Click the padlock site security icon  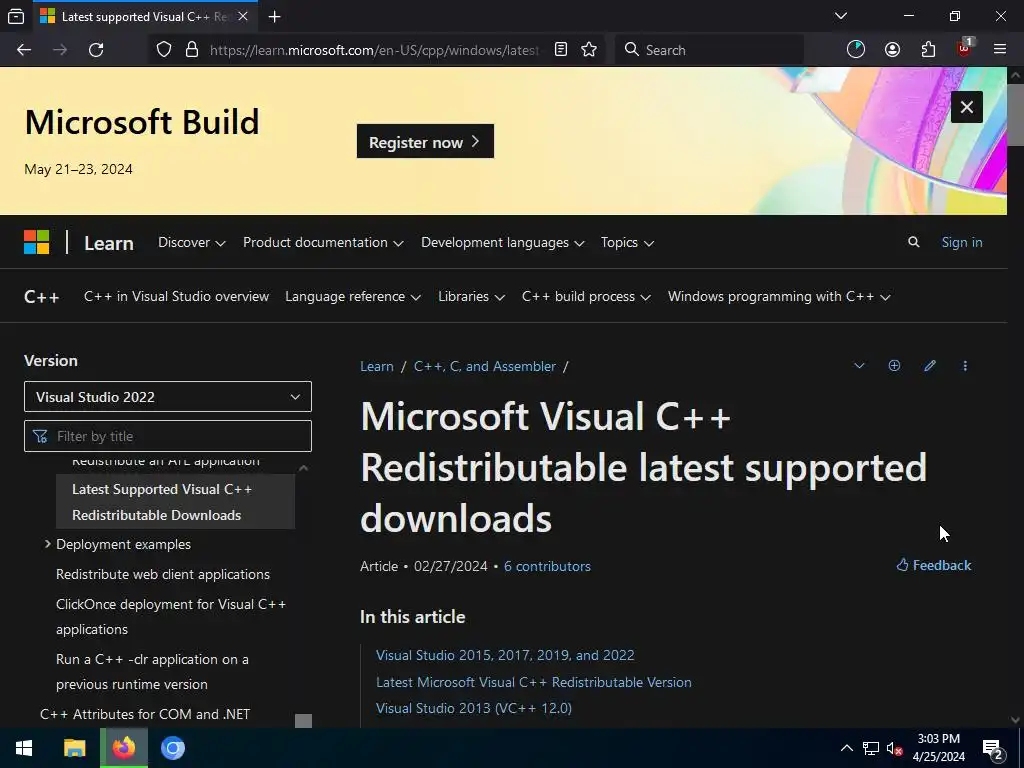(x=192, y=50)
